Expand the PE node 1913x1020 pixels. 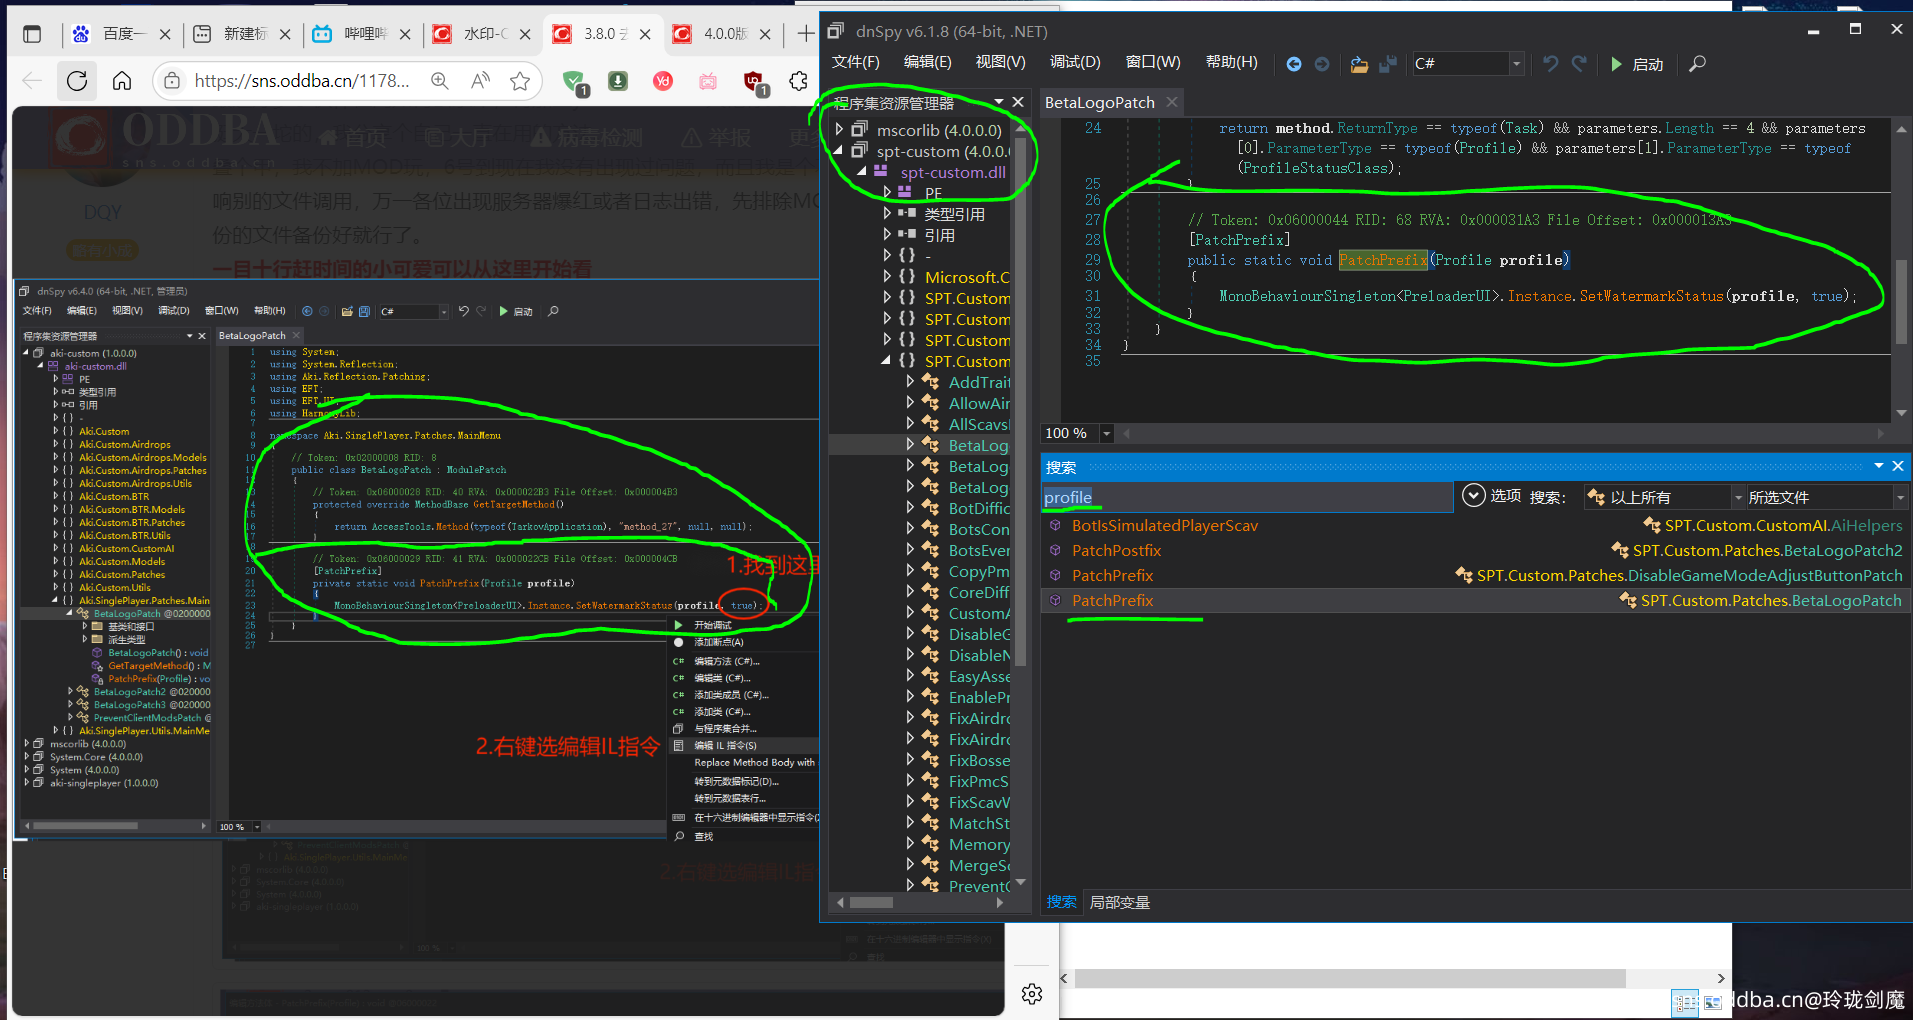[887, 193]
